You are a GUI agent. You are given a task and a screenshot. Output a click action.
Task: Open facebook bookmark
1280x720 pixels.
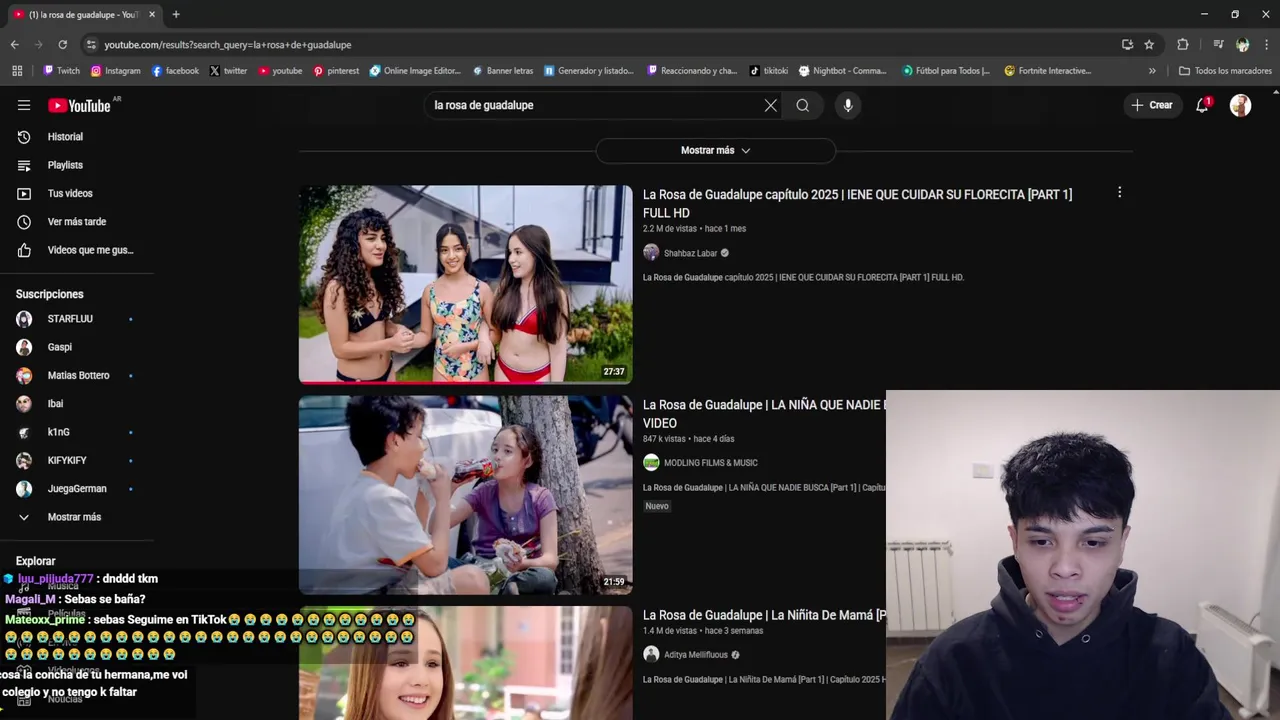[175, 71]
